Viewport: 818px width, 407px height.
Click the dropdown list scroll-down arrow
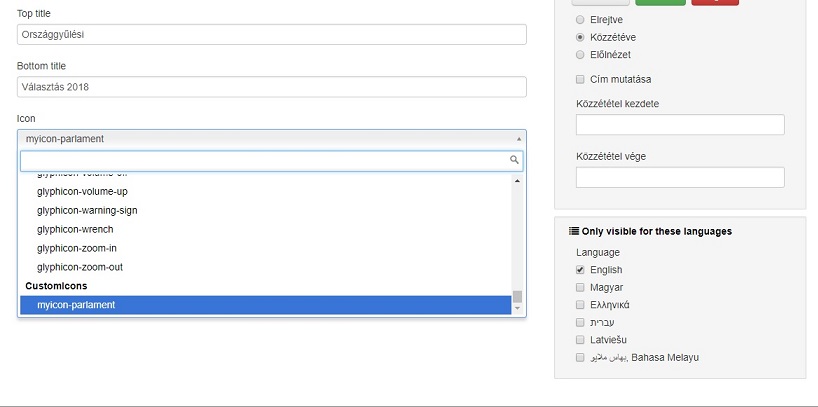[x=518, y=308]
